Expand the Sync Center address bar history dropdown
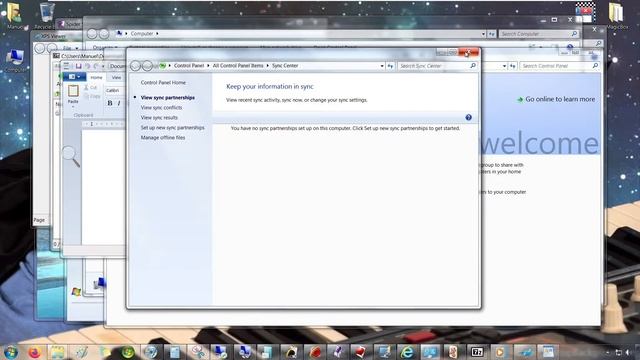 click(x=382, y=66)
